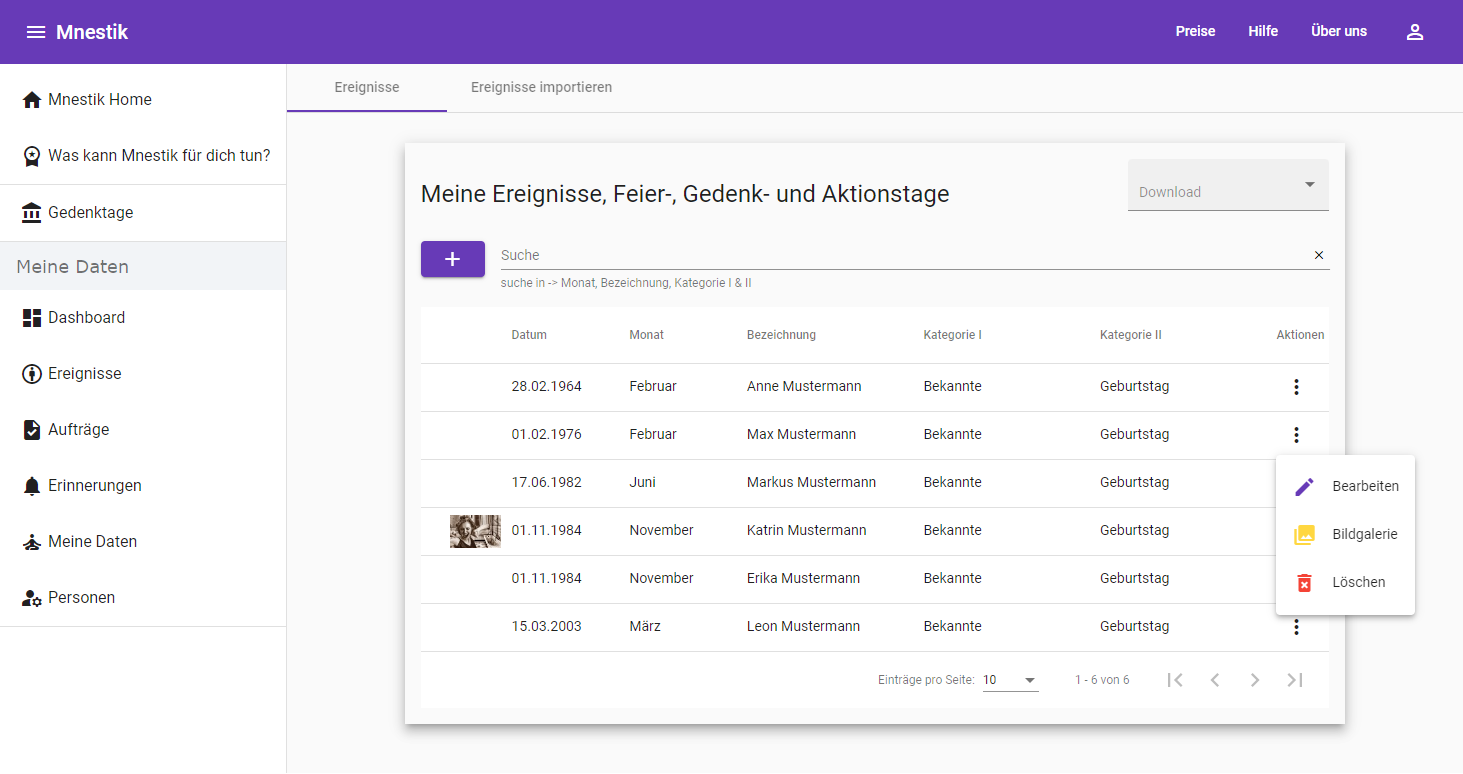Select Bearbeiten from the context menu
This screenshot has height=774, width=1463.
[1345, 487]
